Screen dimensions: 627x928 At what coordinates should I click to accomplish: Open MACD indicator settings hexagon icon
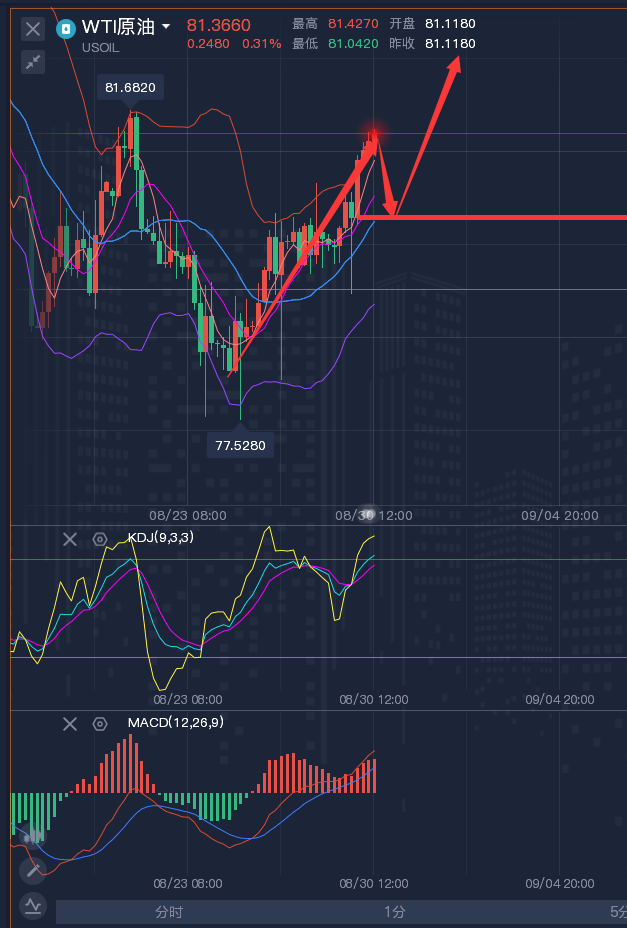[100, 724]
